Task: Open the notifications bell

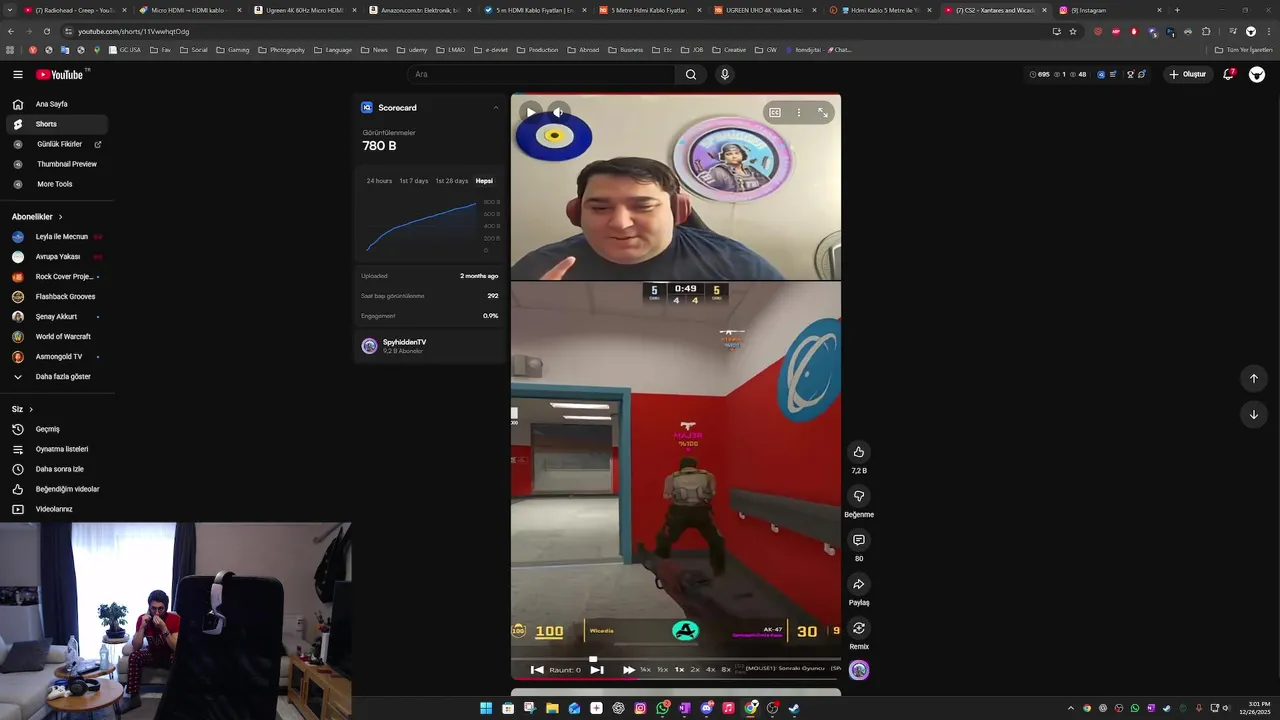Action: (x=1229, y=74)
